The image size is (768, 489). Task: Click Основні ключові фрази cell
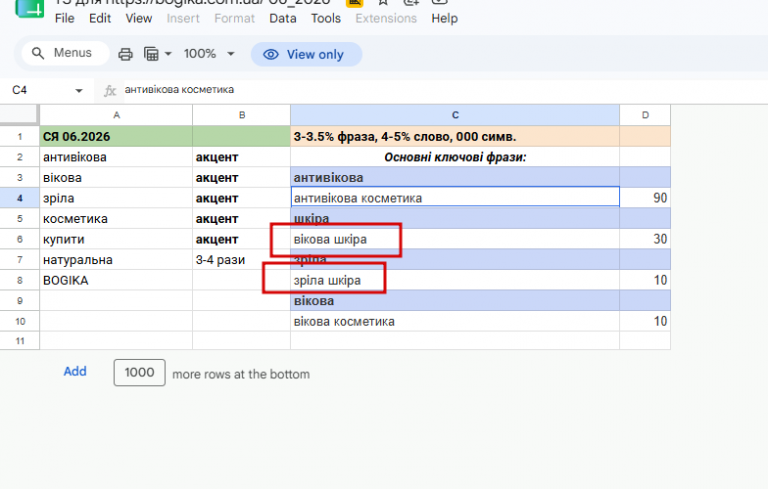coord(455,157)
